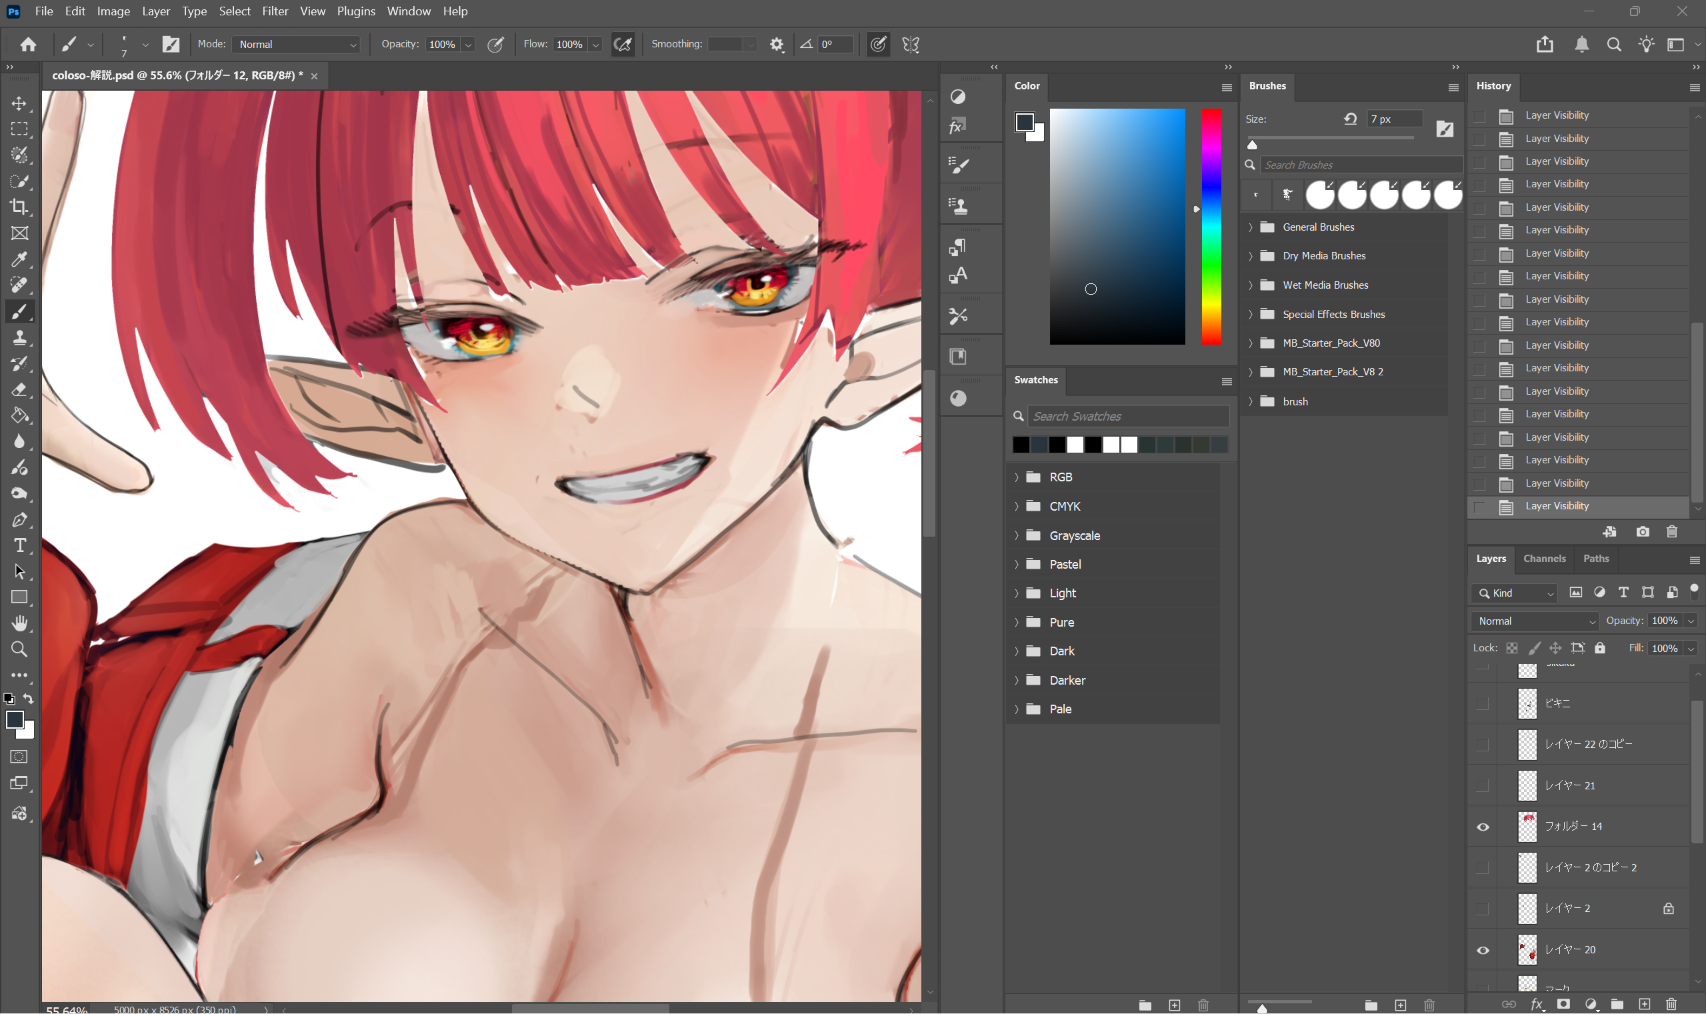Screen dimensions: 1706x1014
Task: Open the Layer menu
Action: (156, 11)
